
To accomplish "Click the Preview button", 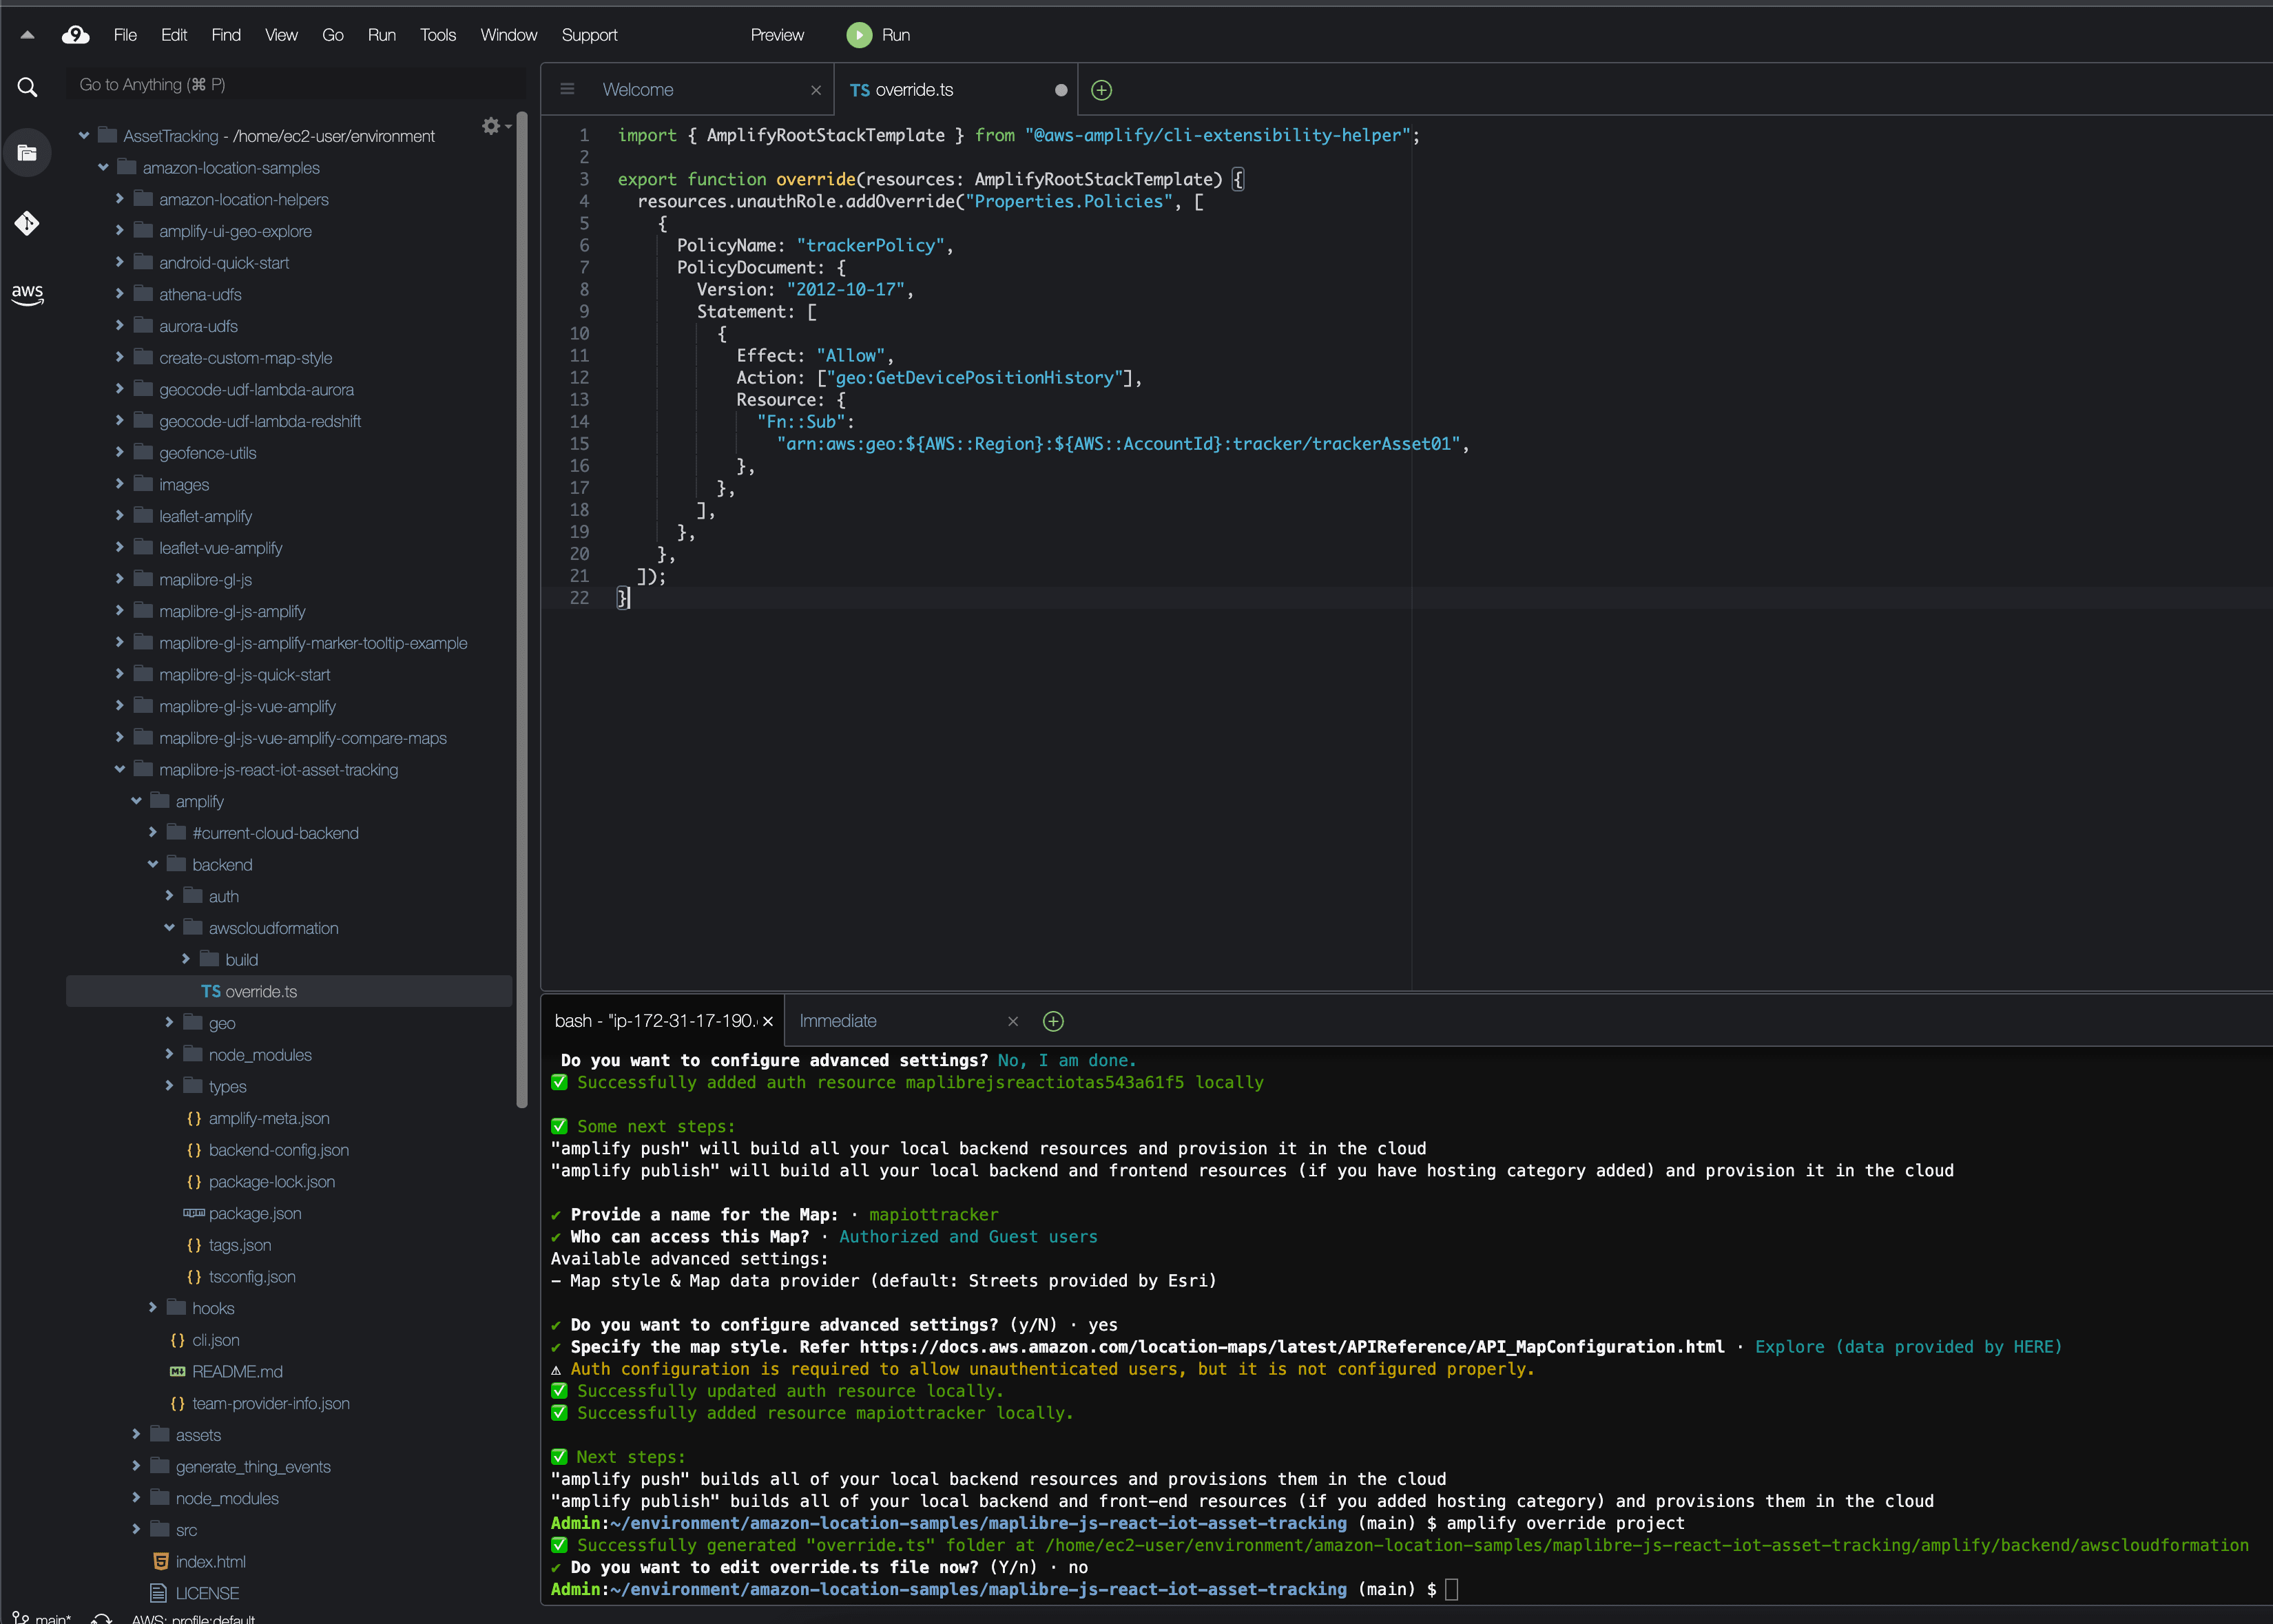I will click(777, 35).
